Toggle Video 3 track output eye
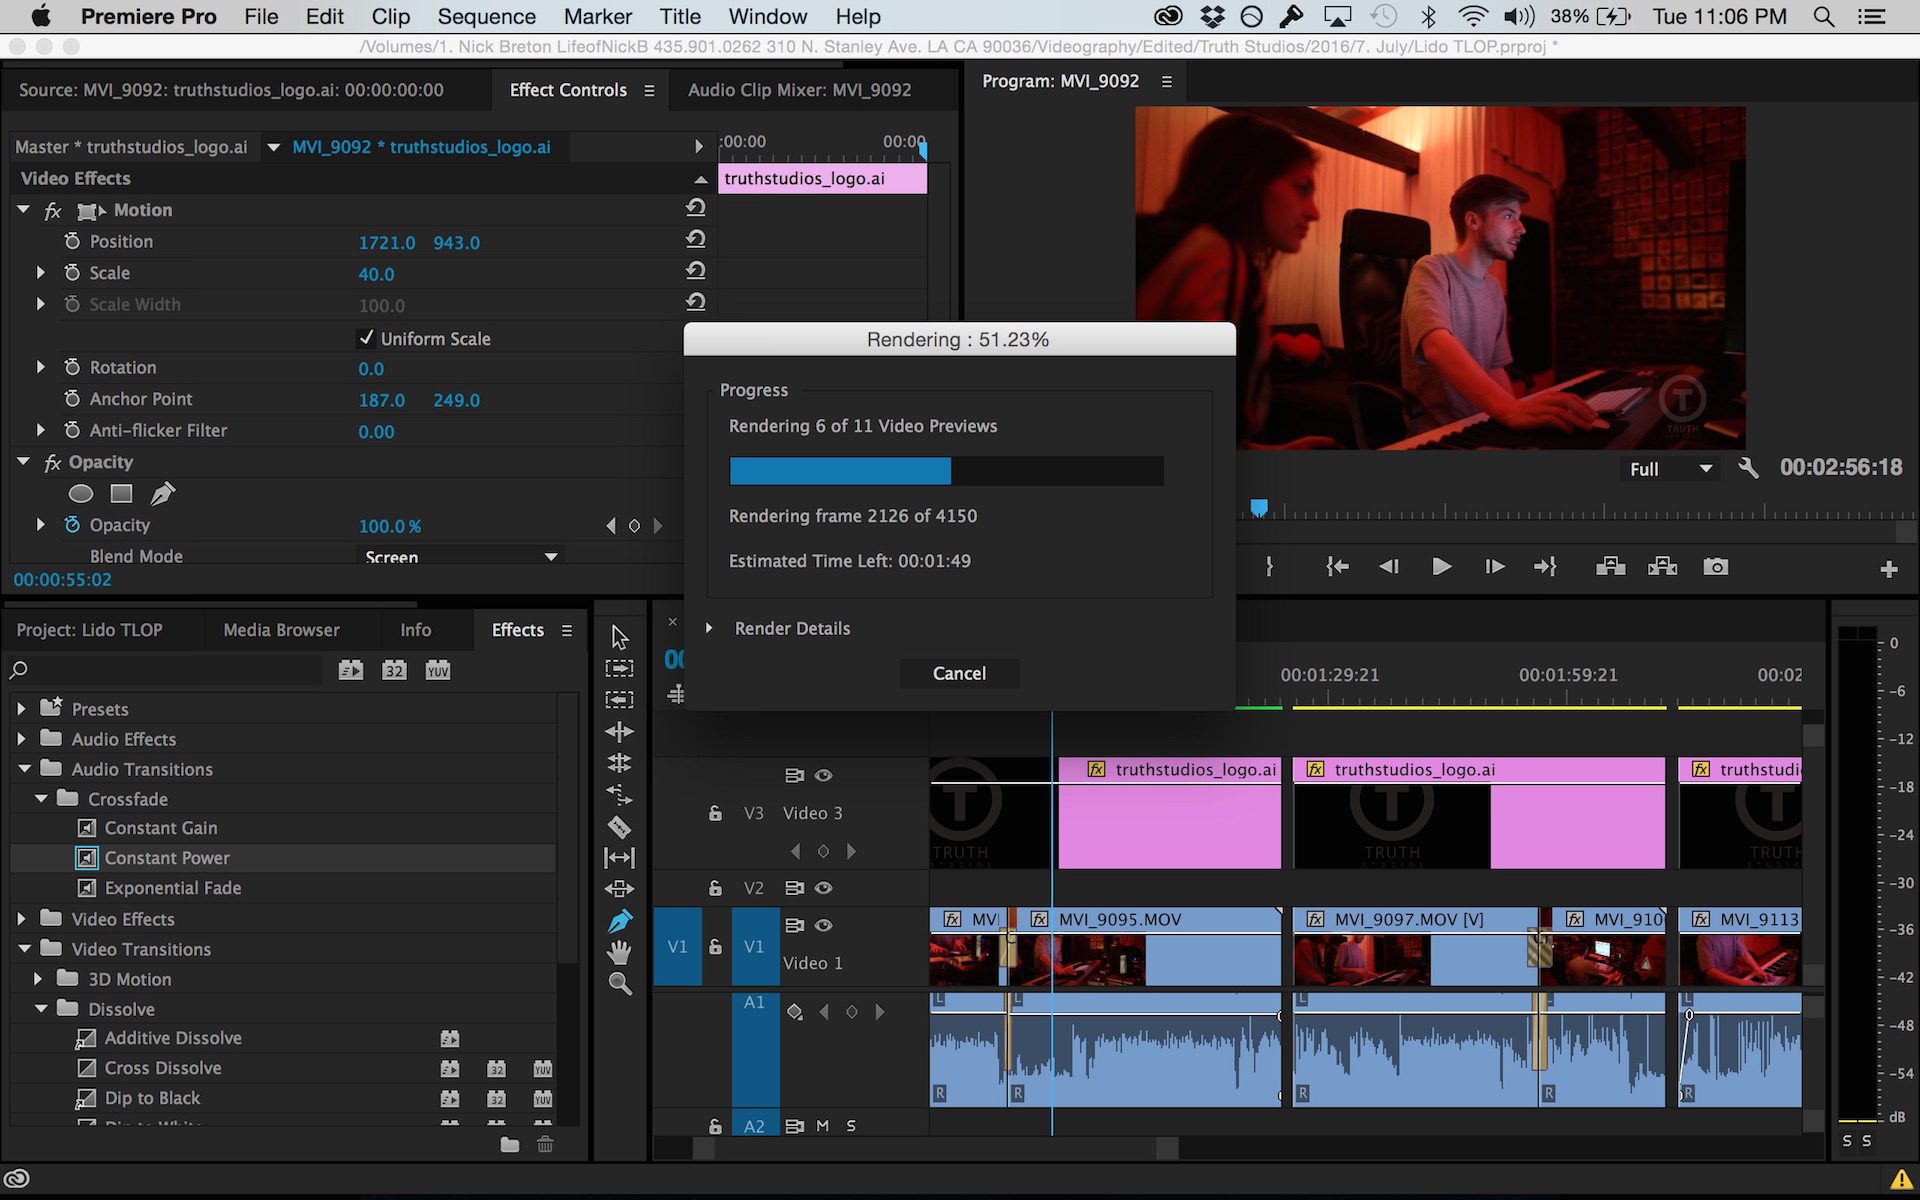Image resolution: width=1920 pixels, height=1200 pixels. tap(823, 775)
